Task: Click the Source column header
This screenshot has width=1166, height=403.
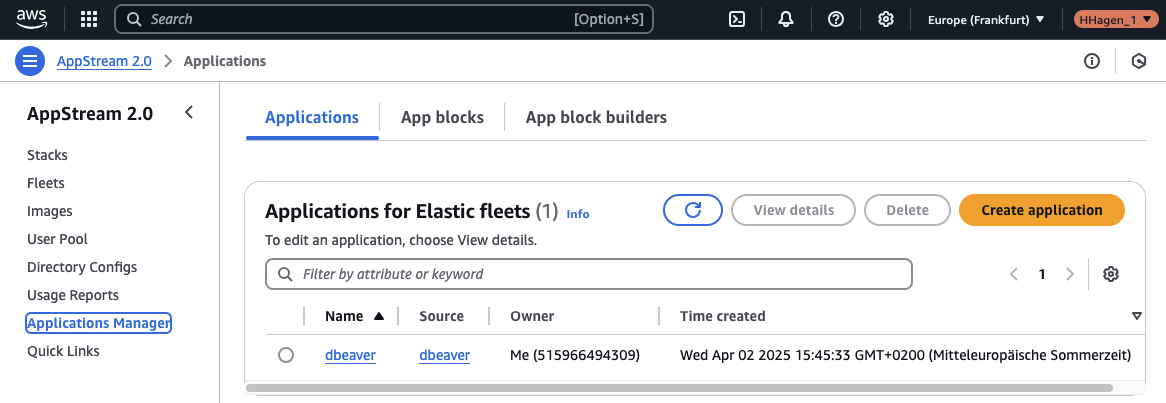Action: (x=441, y=316)
